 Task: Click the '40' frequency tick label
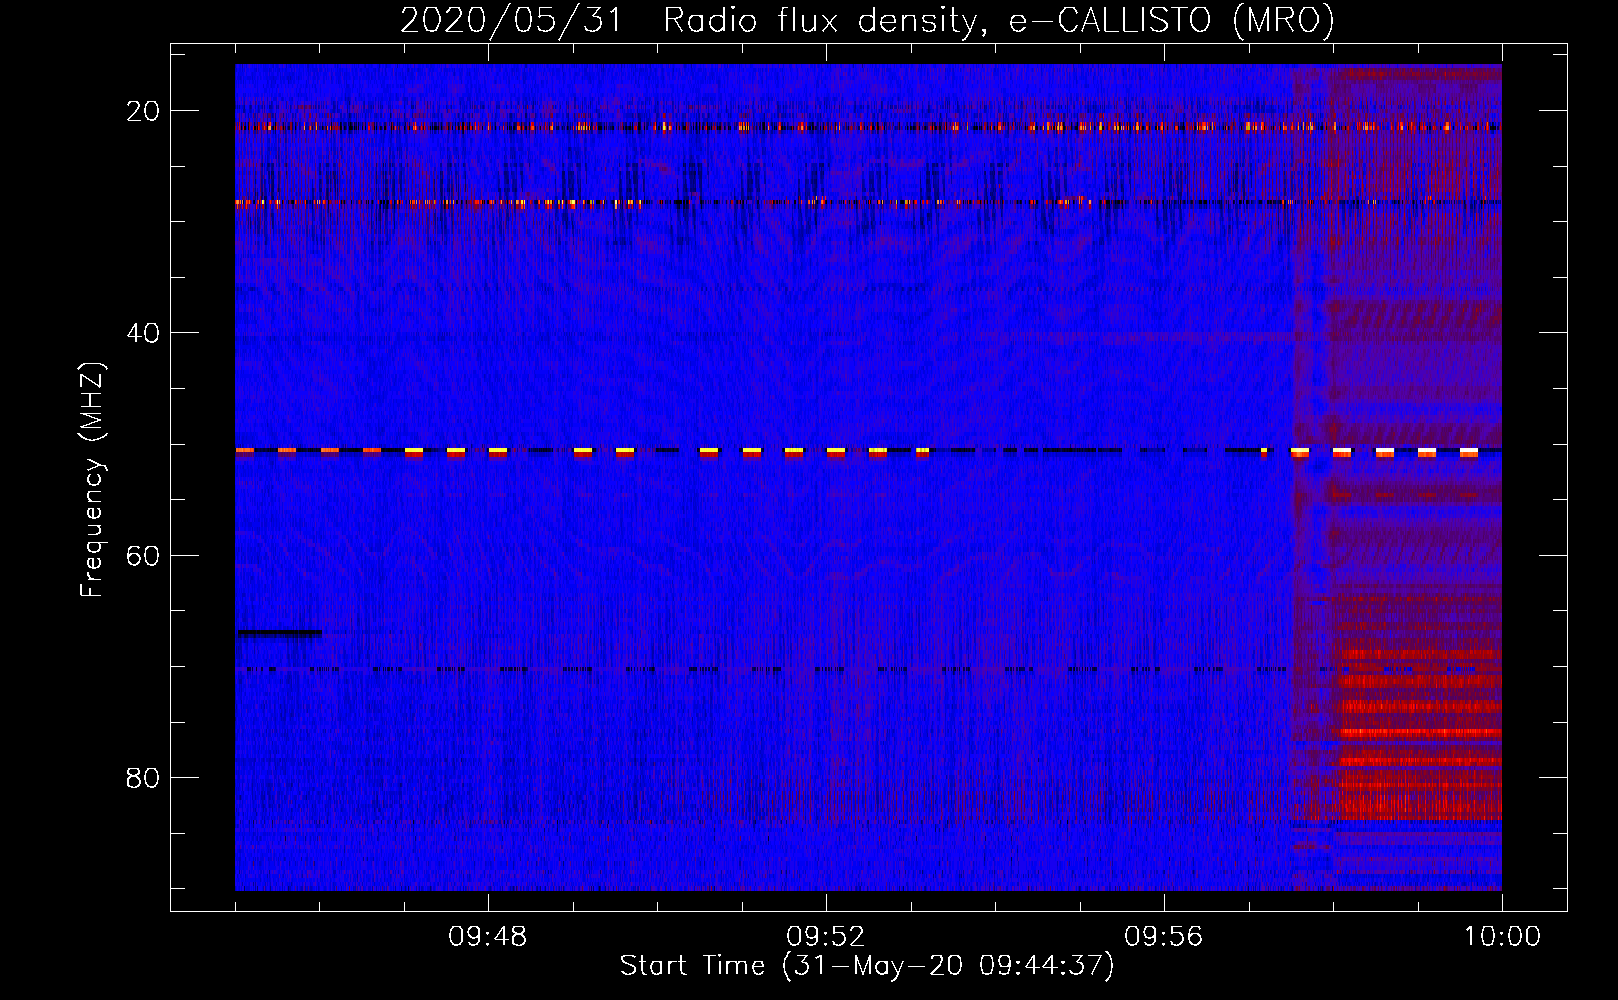point(143,333)
